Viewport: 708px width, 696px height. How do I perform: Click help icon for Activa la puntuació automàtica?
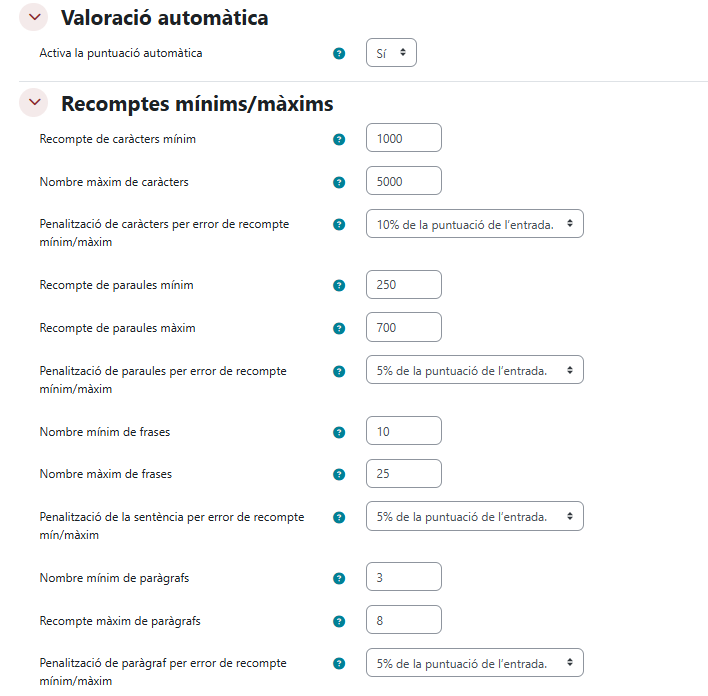[339, 53]
